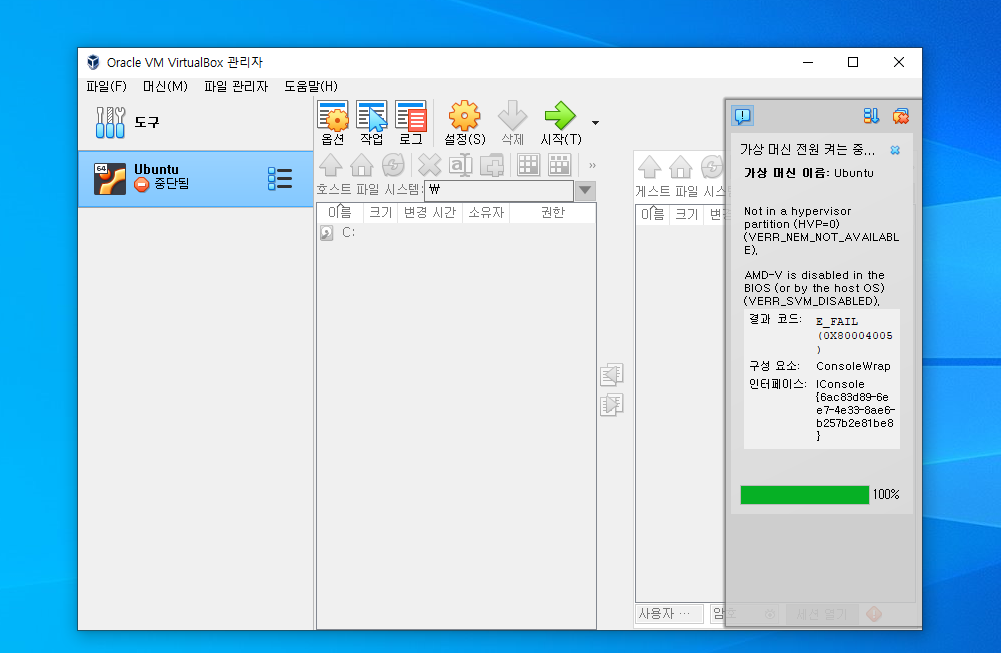Open the Ubuntu VM list menu icon
Screen dimensions: 1001x653
pos(280,179)
